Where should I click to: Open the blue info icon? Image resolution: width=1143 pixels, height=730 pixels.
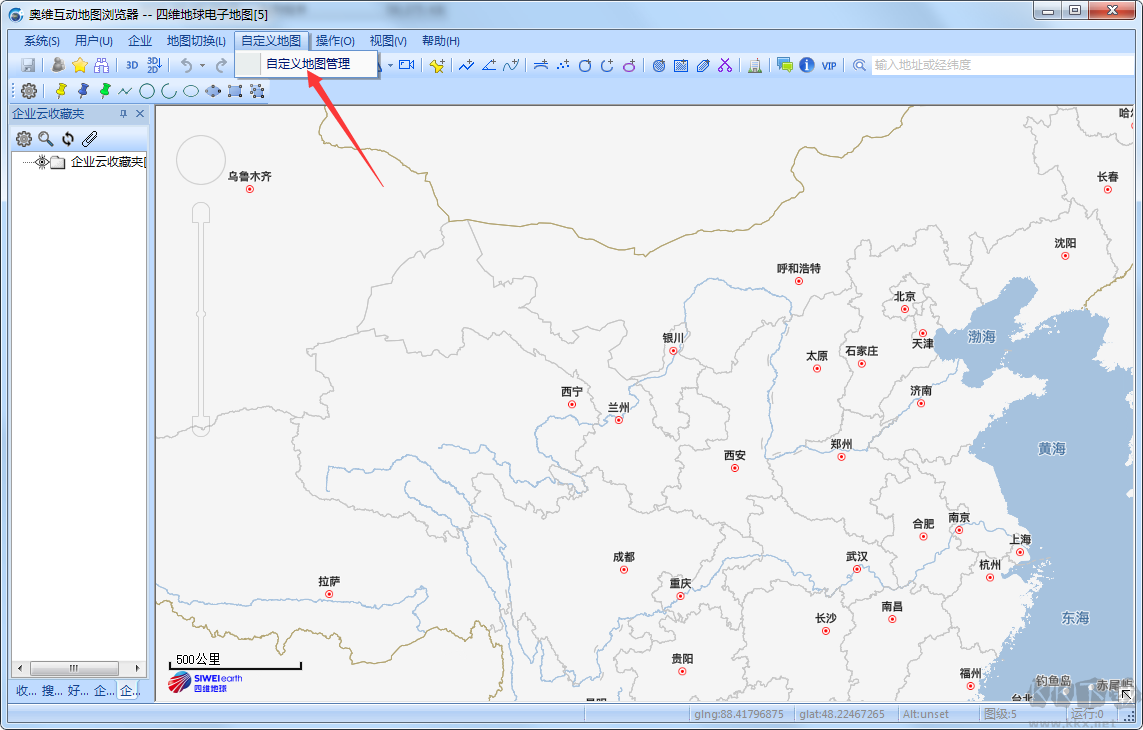807,65
